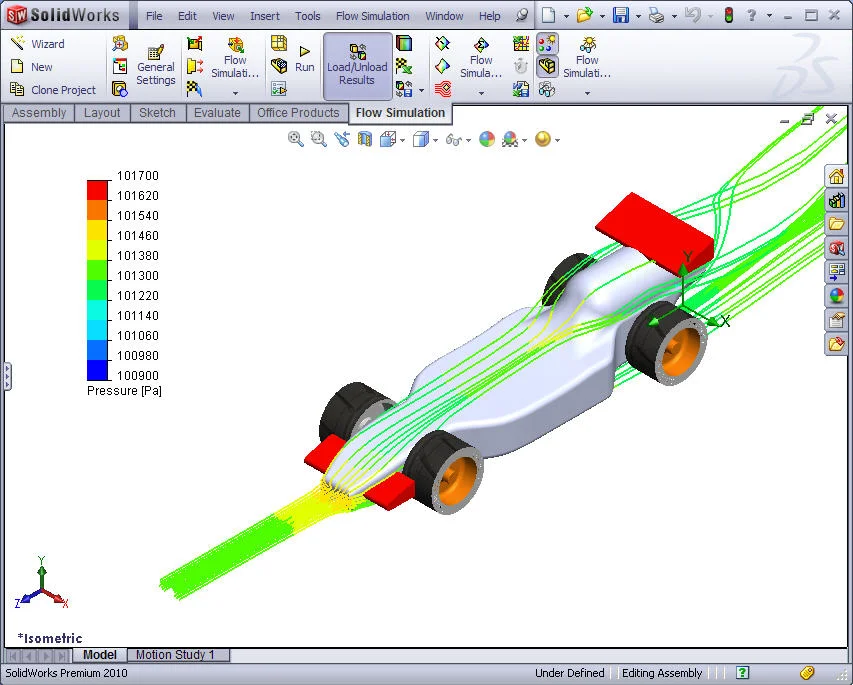Open the Appearances, Scenes and Decals panel
853x685 pixels.
[x=836, y=292]
